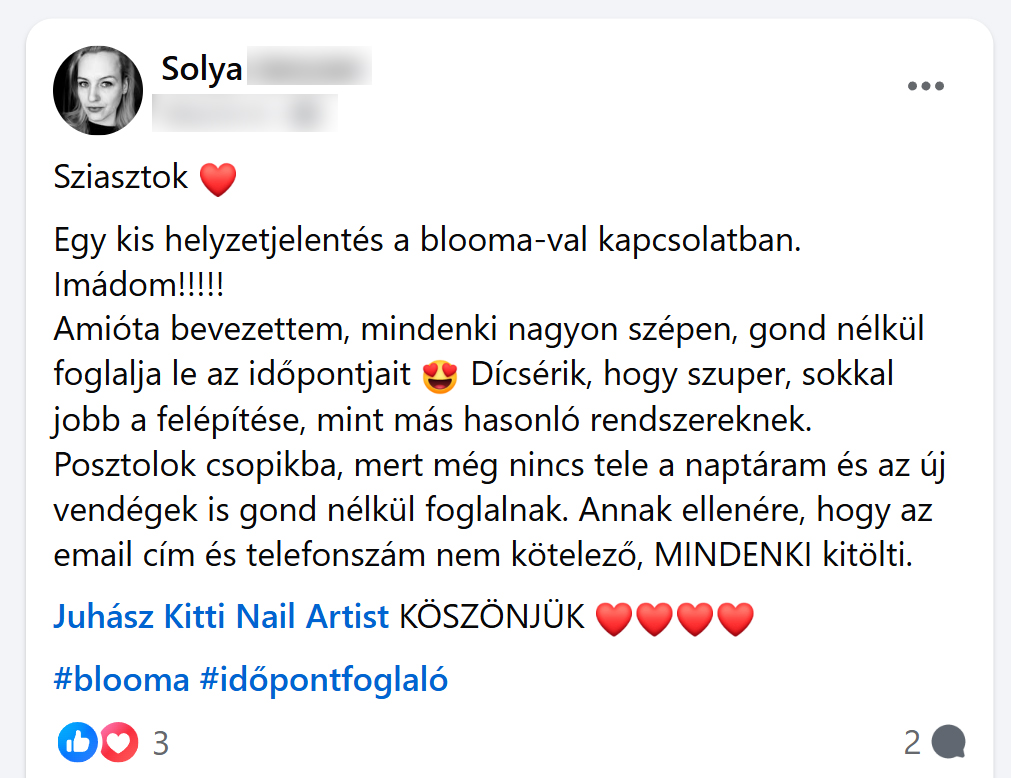Click the comment count number 2
1011x778 pixels.
point(912,743)
